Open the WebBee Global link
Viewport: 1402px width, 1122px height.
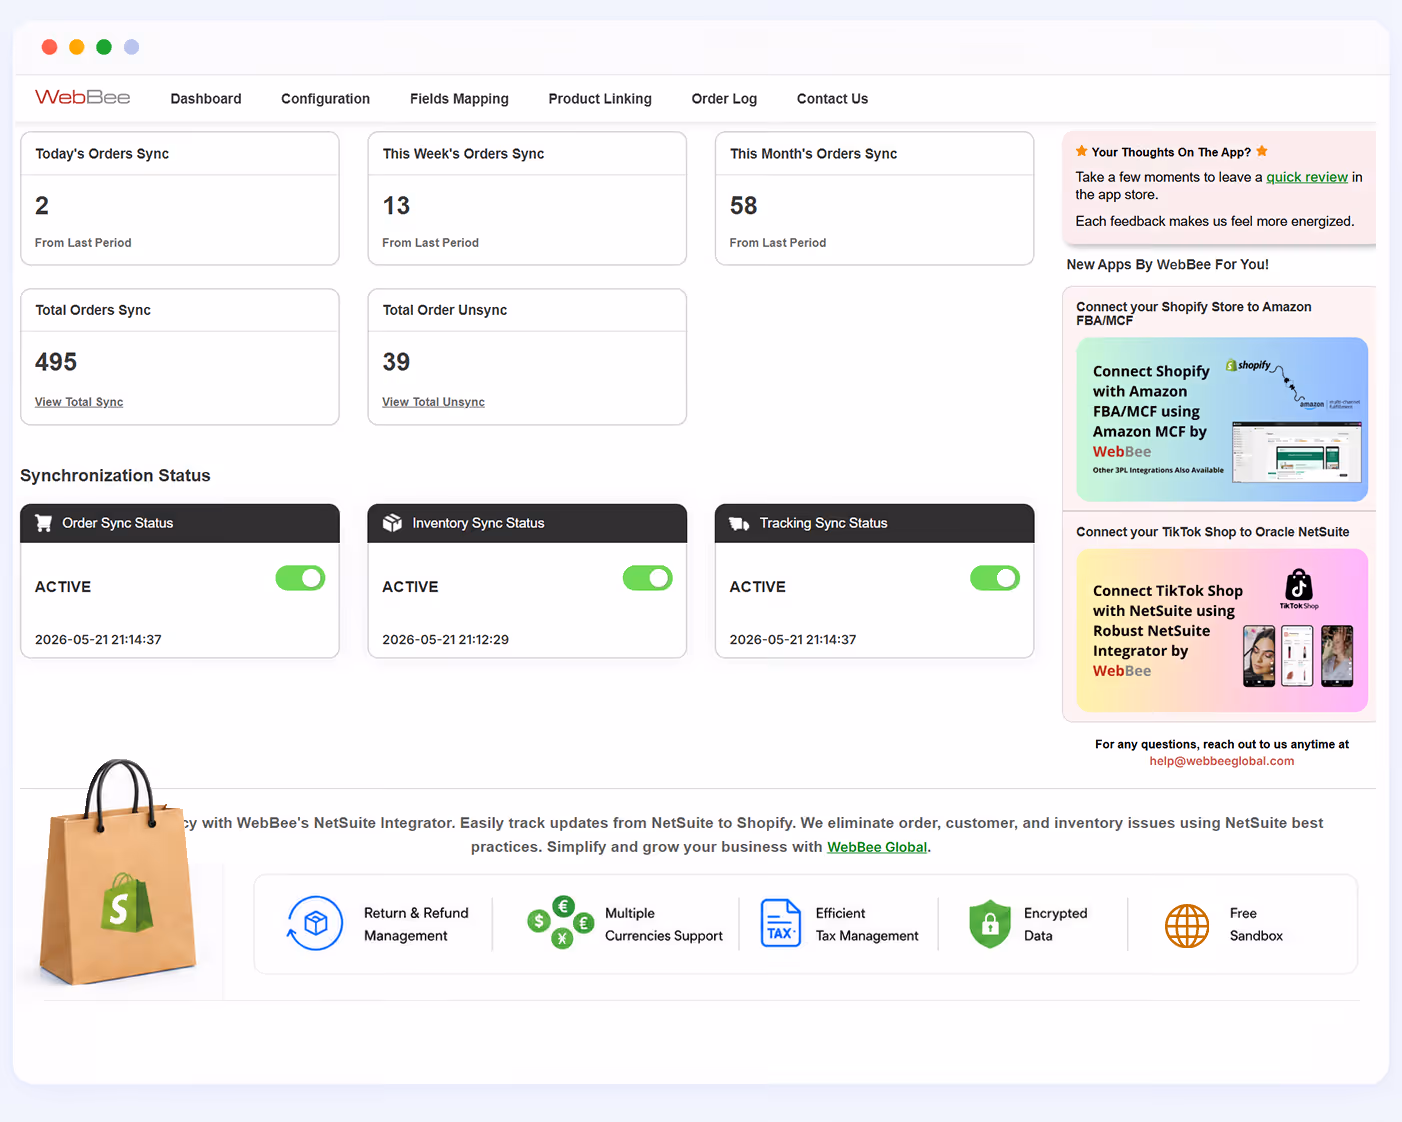(877, 847)
